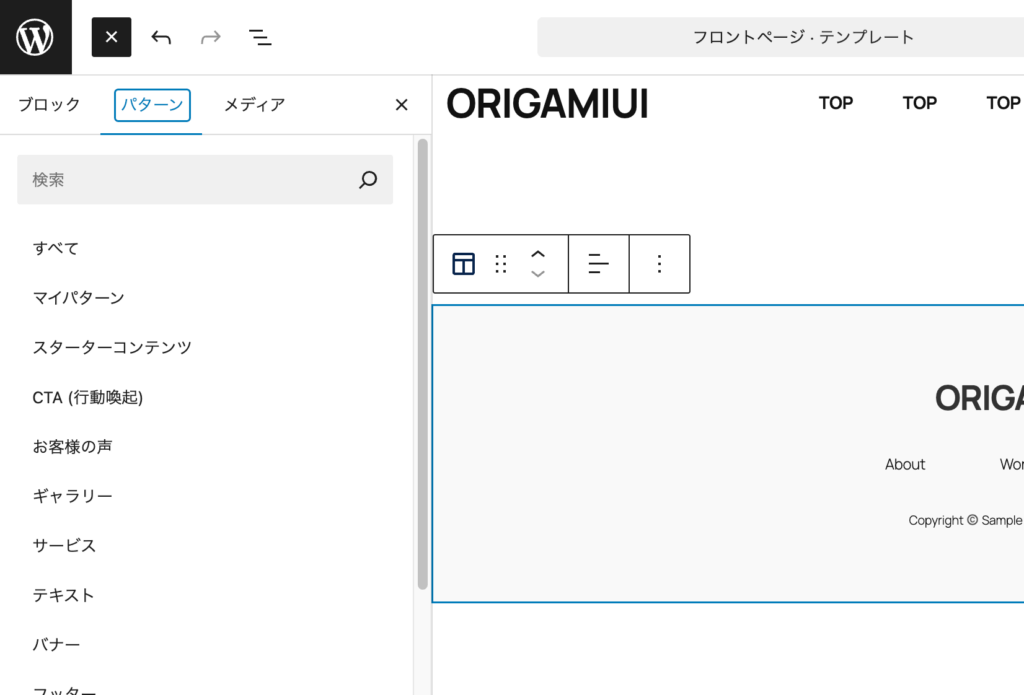The height and width of the screenshot is (695, 1024).
Task: Open the すべて pattern category
Action: tap(56, 248)
